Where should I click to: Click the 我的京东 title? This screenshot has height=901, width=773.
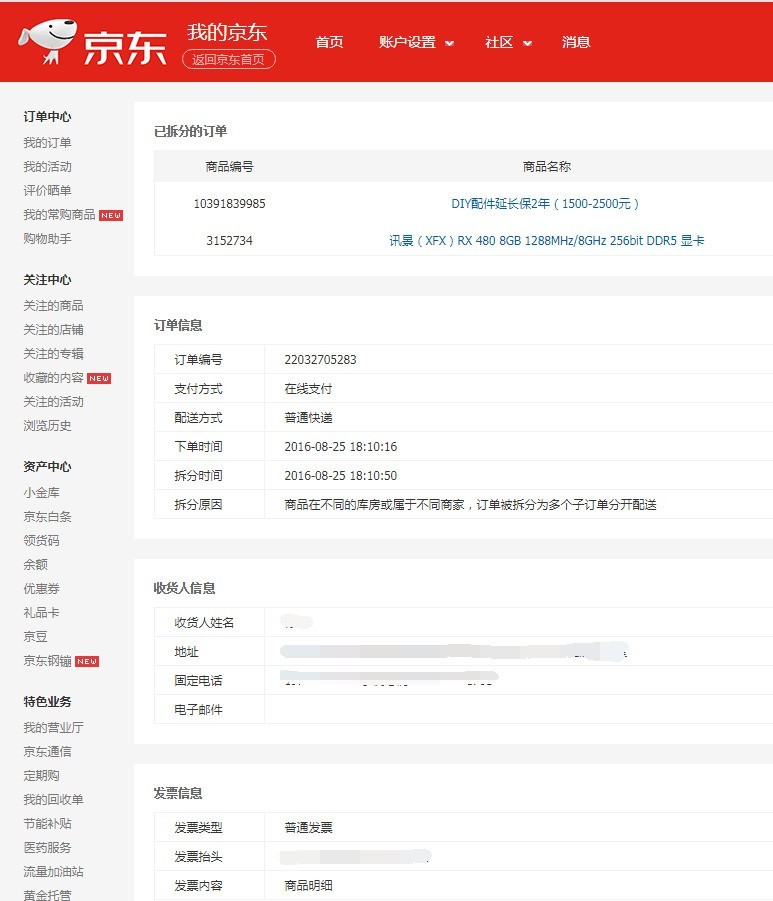point(227,32)
